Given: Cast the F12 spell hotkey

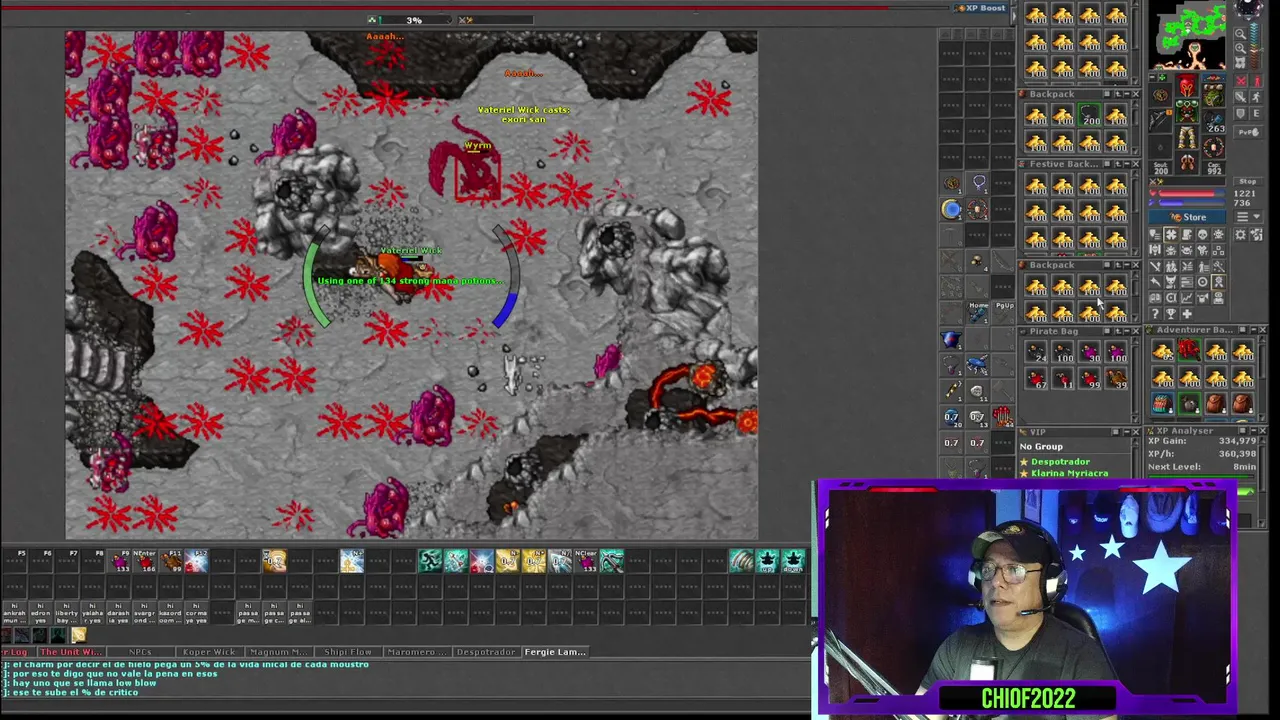Looking at the screenshot, I should (196, 561).
